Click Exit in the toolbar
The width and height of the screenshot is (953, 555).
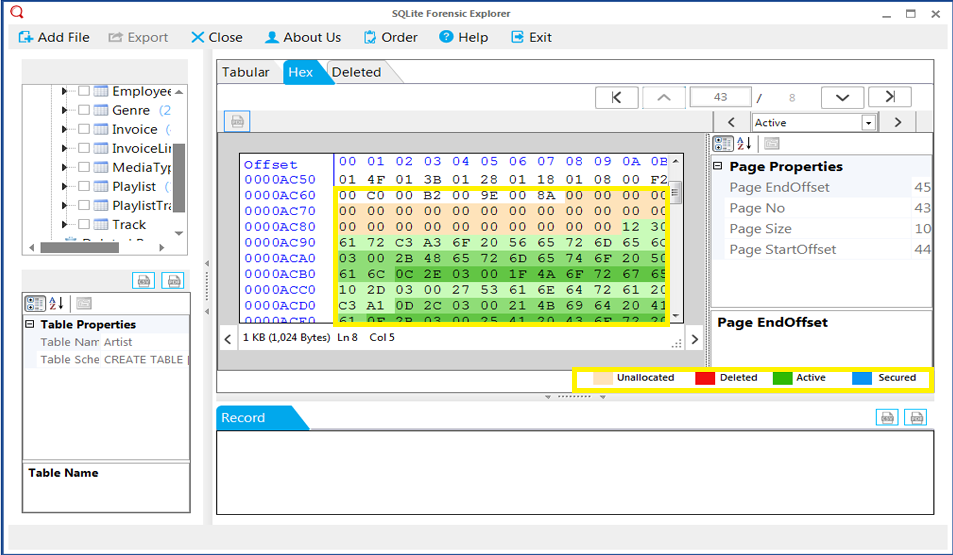point(531,38)
